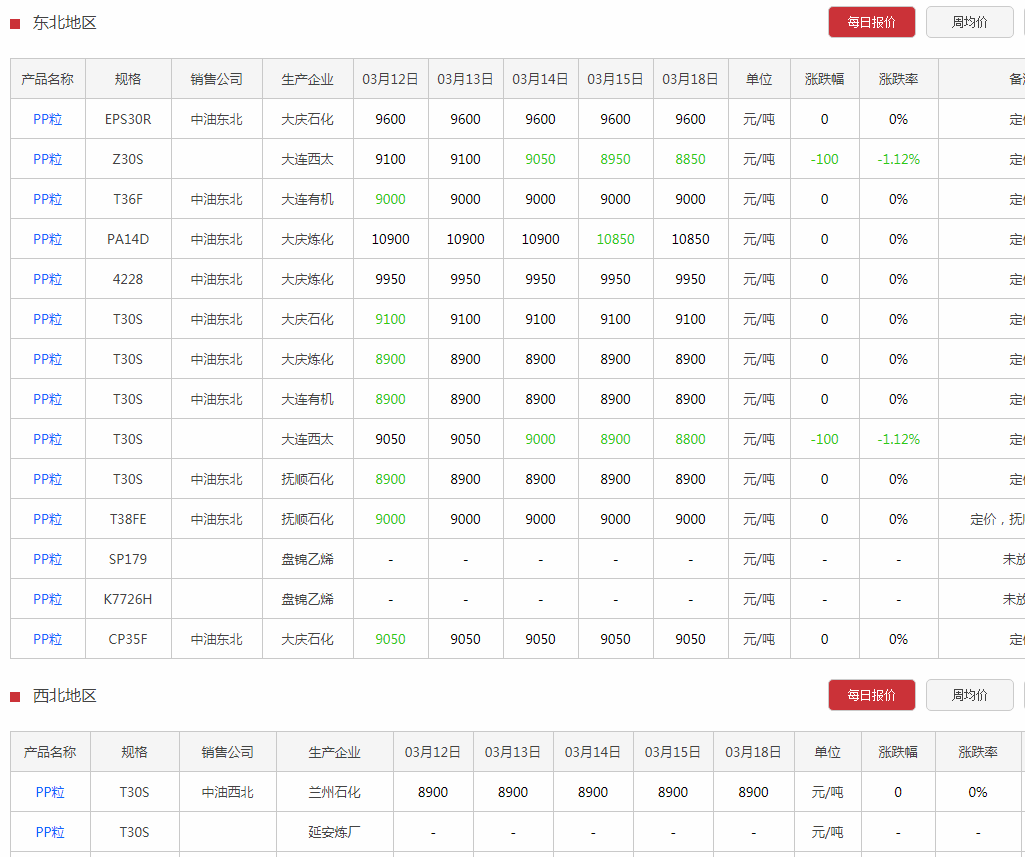Click 涨跌率 header in 东北地区 table

click(899, 79)
